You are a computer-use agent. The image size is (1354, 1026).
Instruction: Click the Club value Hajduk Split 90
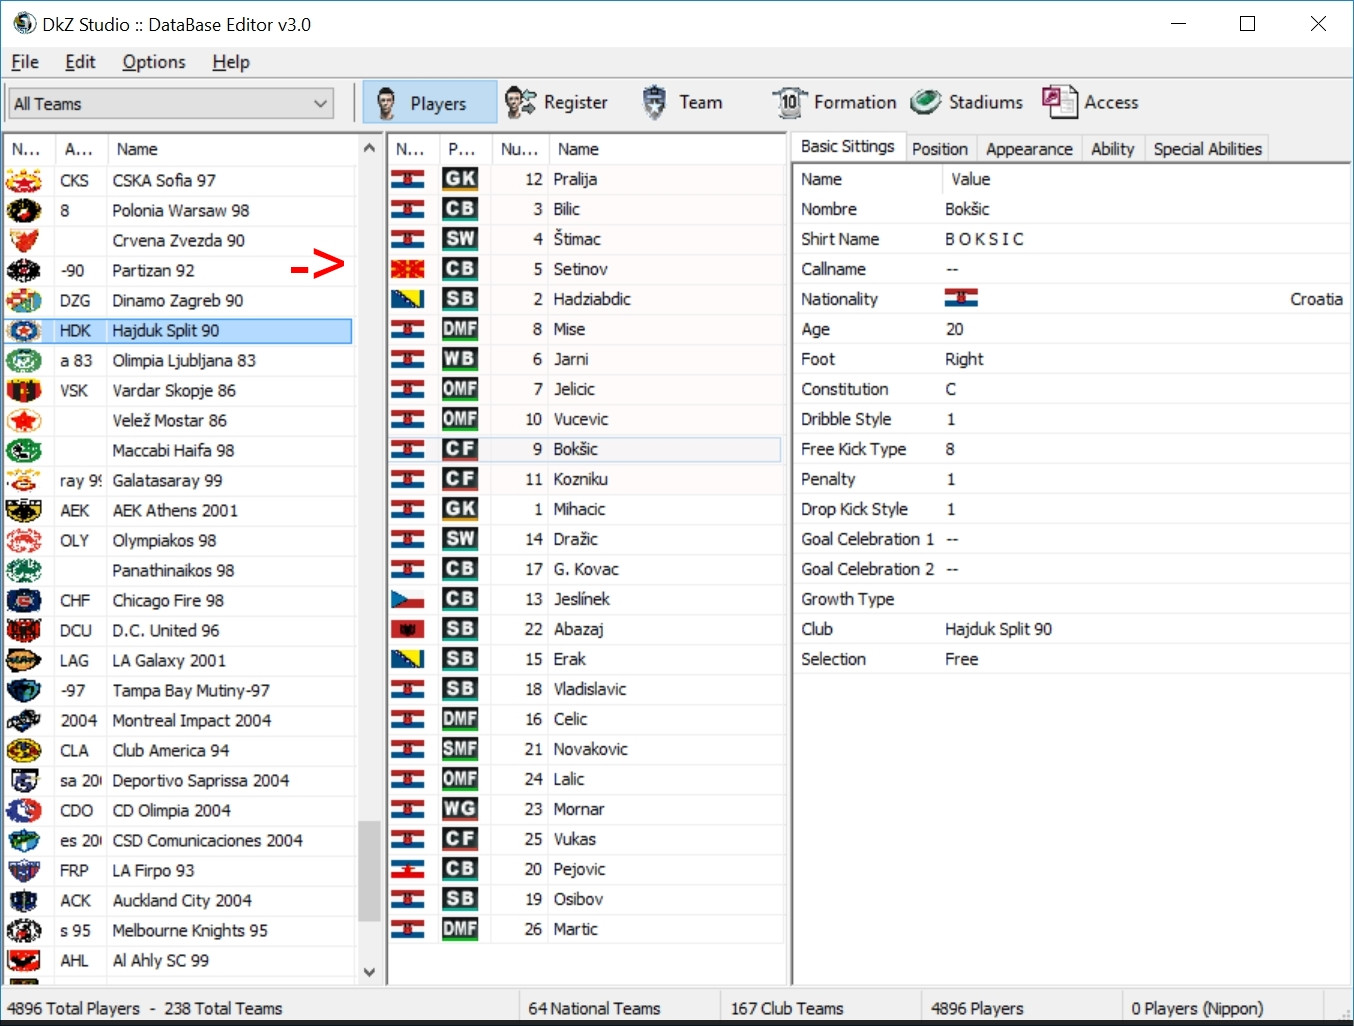998,629
